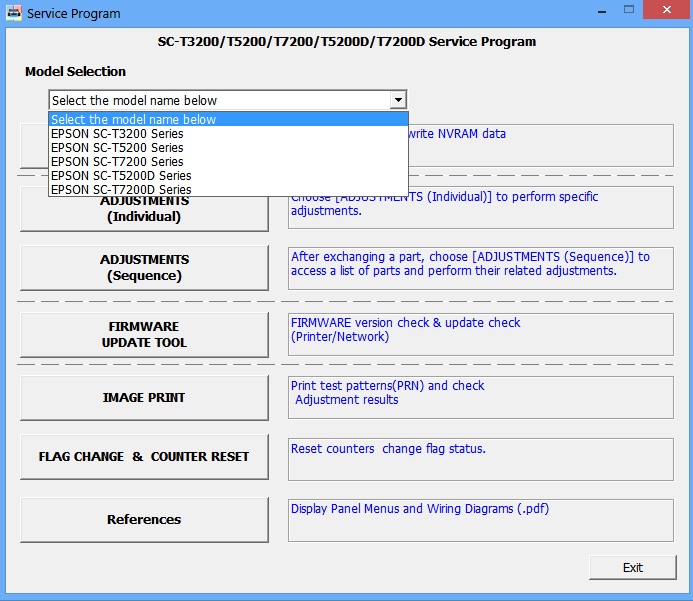Click 'Print test patterns(PRN) and check' text

click(x=388, y=386)
